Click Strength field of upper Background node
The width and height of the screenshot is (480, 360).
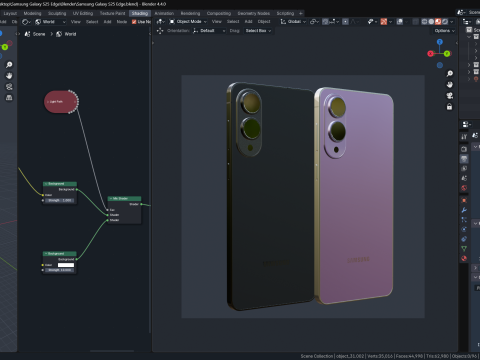pyautogui.click(x=60, y=200)
